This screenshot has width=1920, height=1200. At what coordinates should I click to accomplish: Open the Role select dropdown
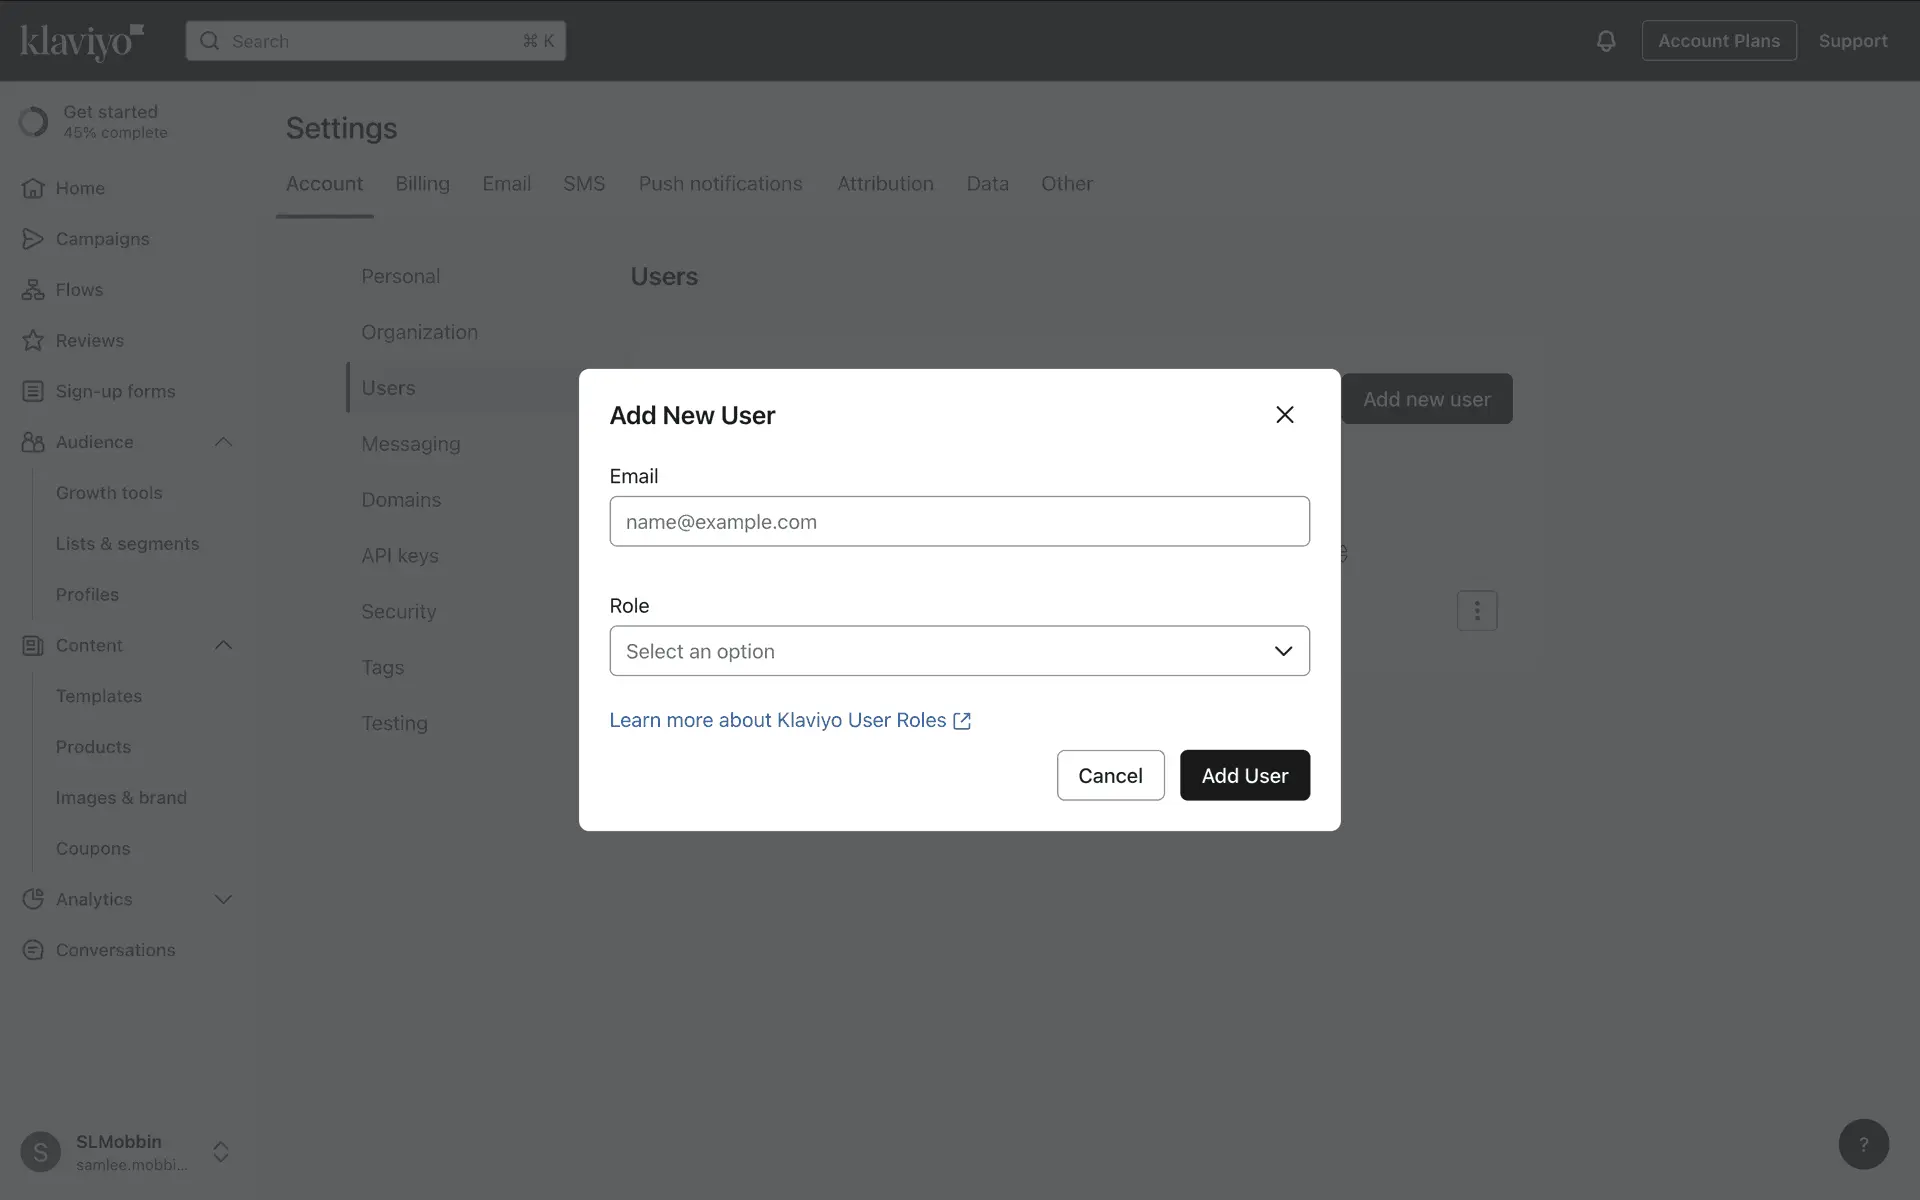pyautogui.click(x=959, y=651)
